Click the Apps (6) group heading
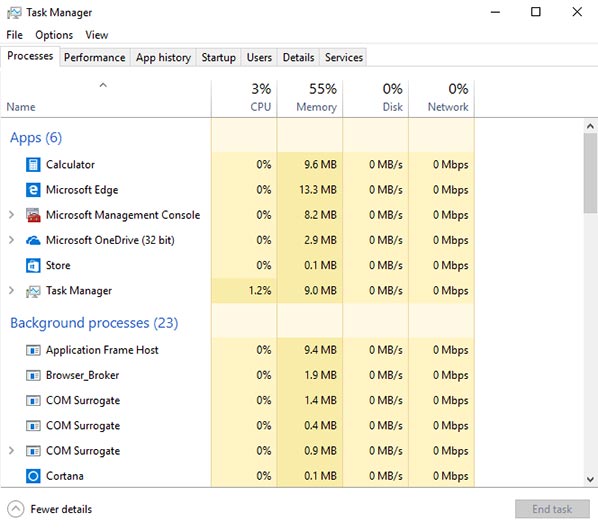Image resolution: width=598 pixels, height=531 pixels. [36, 138]
